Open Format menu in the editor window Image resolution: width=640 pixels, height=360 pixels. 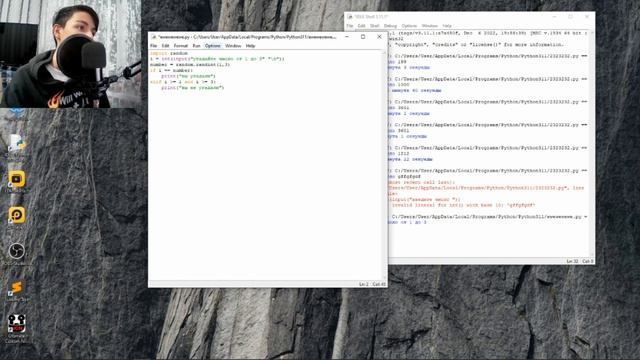pos(180,46)
